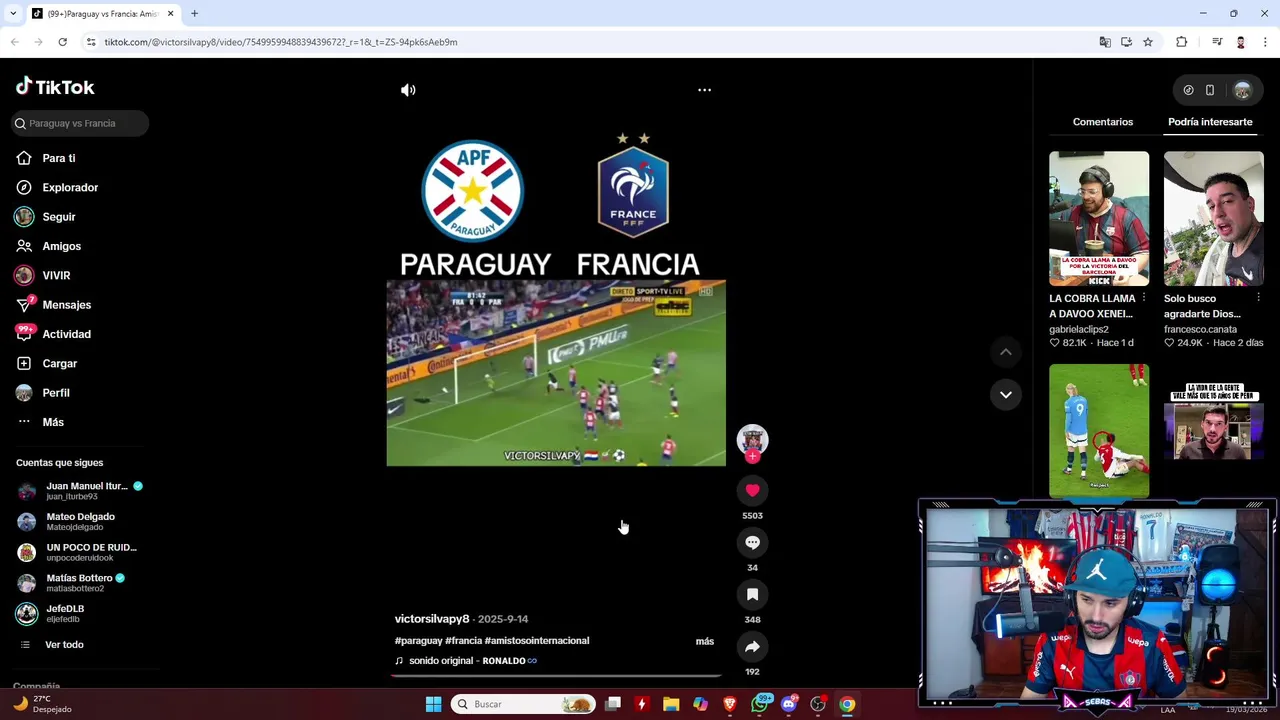Reload the page in Chrome

pos(62,42)
